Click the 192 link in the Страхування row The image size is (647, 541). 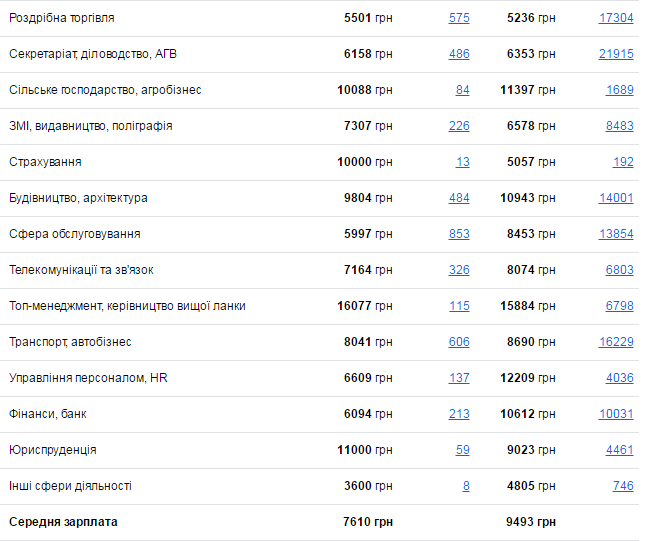coord(623,162)
